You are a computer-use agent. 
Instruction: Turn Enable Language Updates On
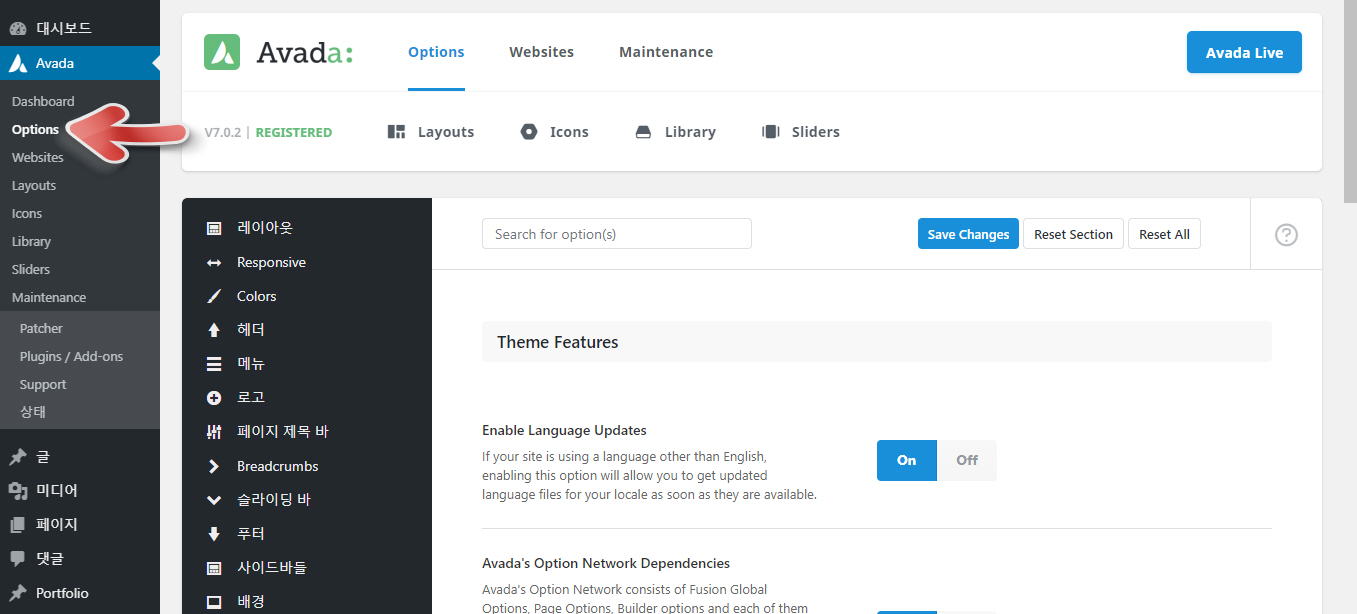pos(907,460)
